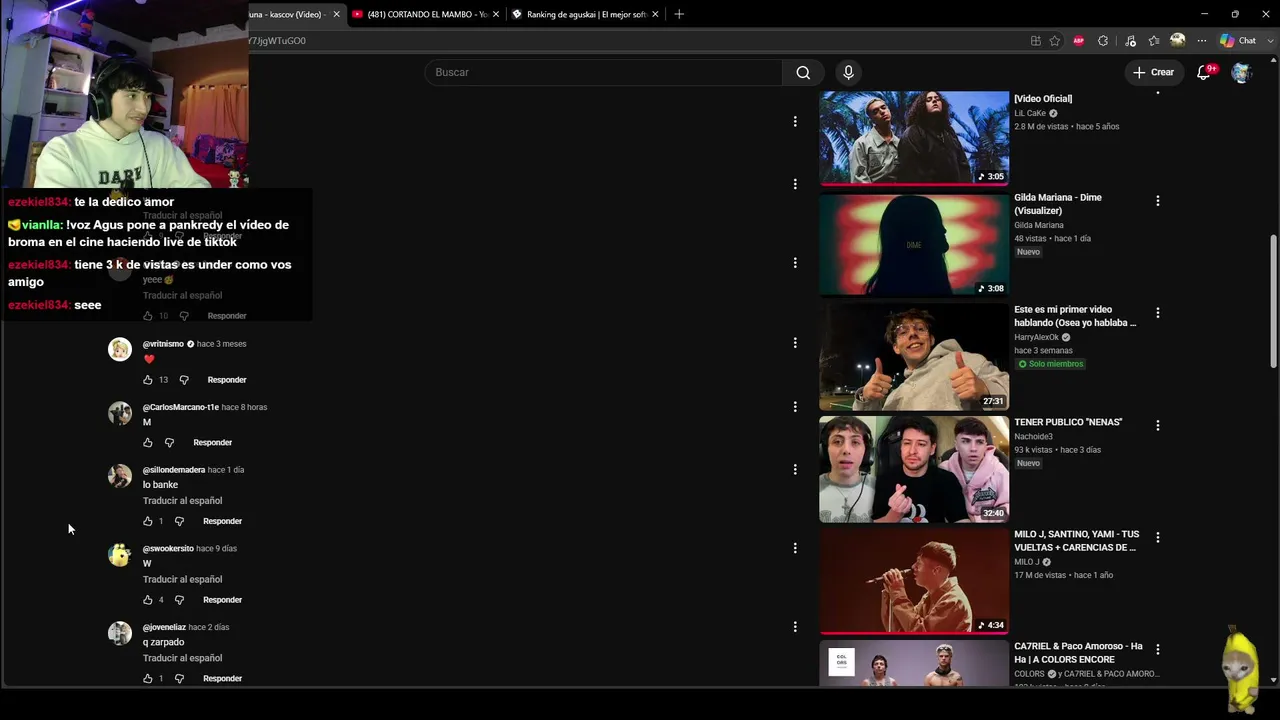Screen dimensions: 1280x720
Task: Focus the Buscar search field
Action: pyautogui.click(x=604, y=72)
